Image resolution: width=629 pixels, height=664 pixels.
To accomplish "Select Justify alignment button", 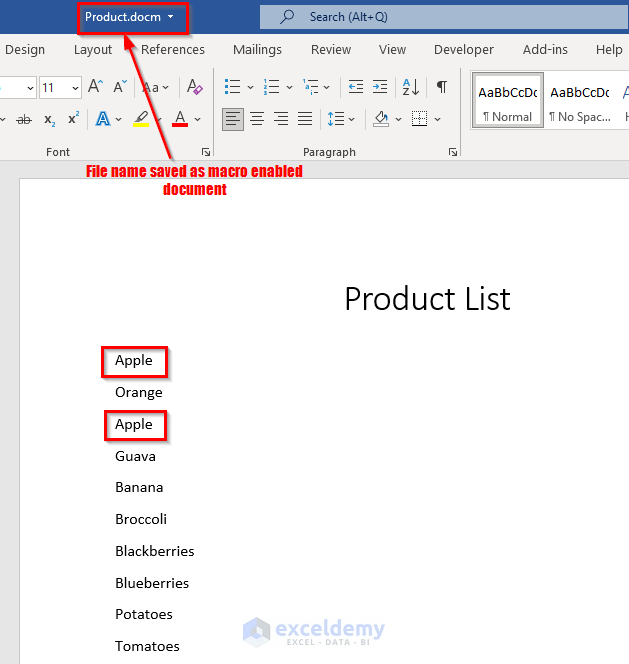I will coord(305,119).
